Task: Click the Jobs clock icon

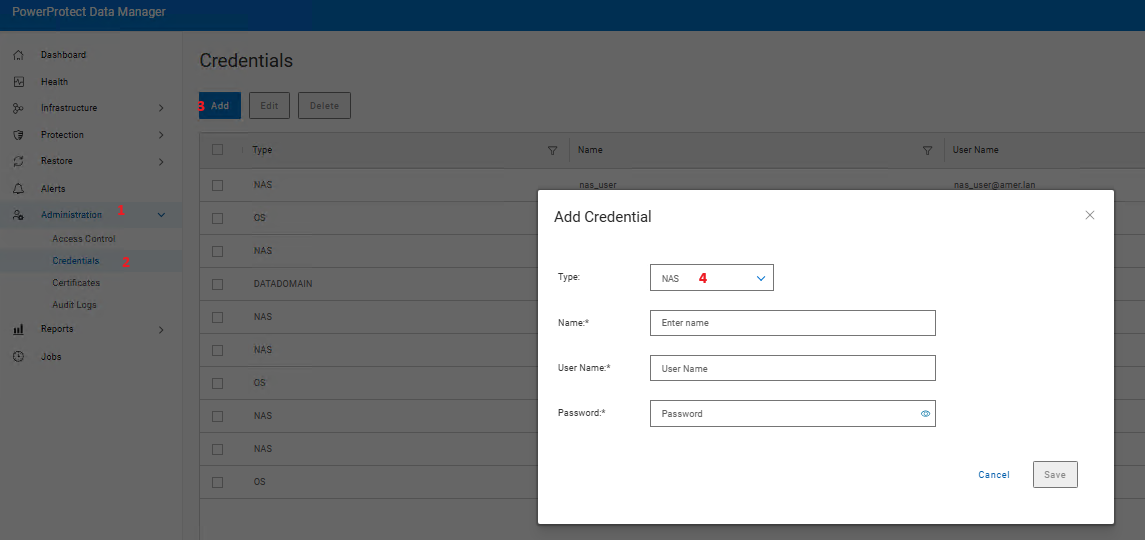Action: (18, 357)
